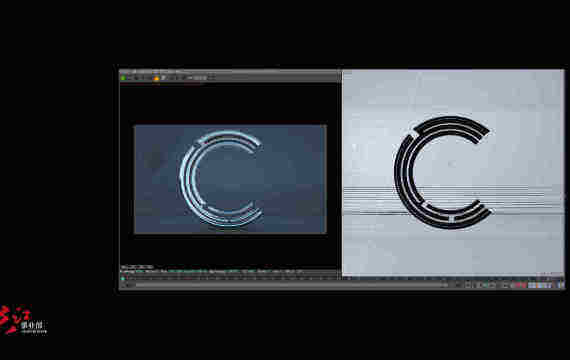Click the first red button in playback controls
This screenshot has width=570, height=360.
click(x=516, y=285)
